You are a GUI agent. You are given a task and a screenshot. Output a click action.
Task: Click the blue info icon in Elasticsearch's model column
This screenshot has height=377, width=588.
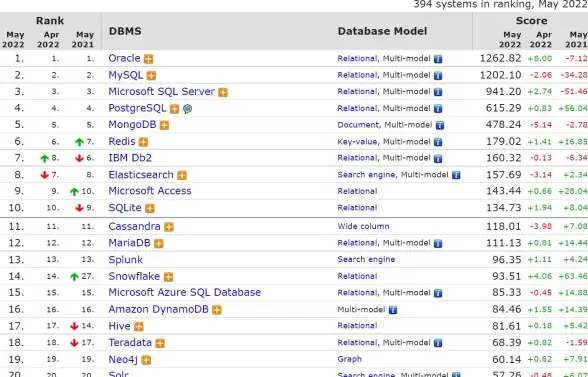click(456, 175)
